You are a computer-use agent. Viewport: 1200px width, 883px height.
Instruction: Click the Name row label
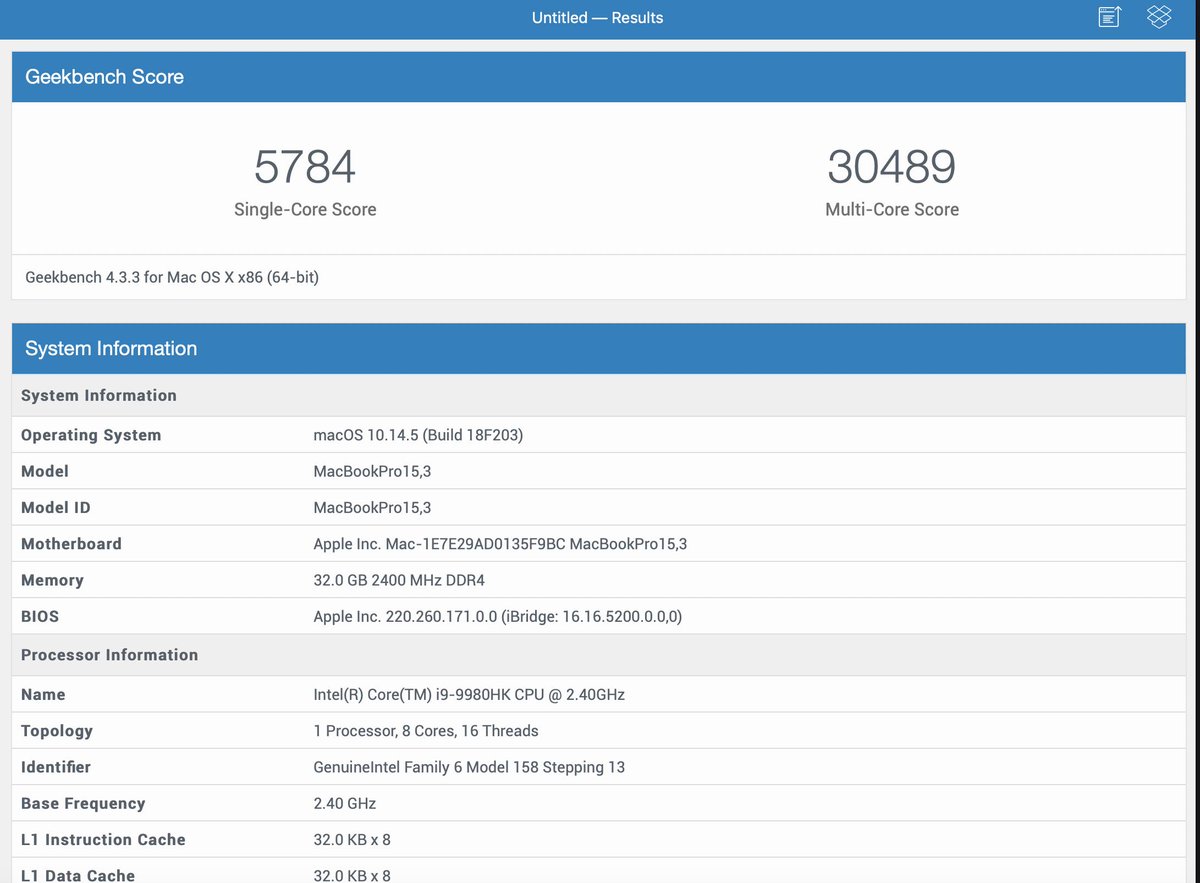(x=43, y=695)
